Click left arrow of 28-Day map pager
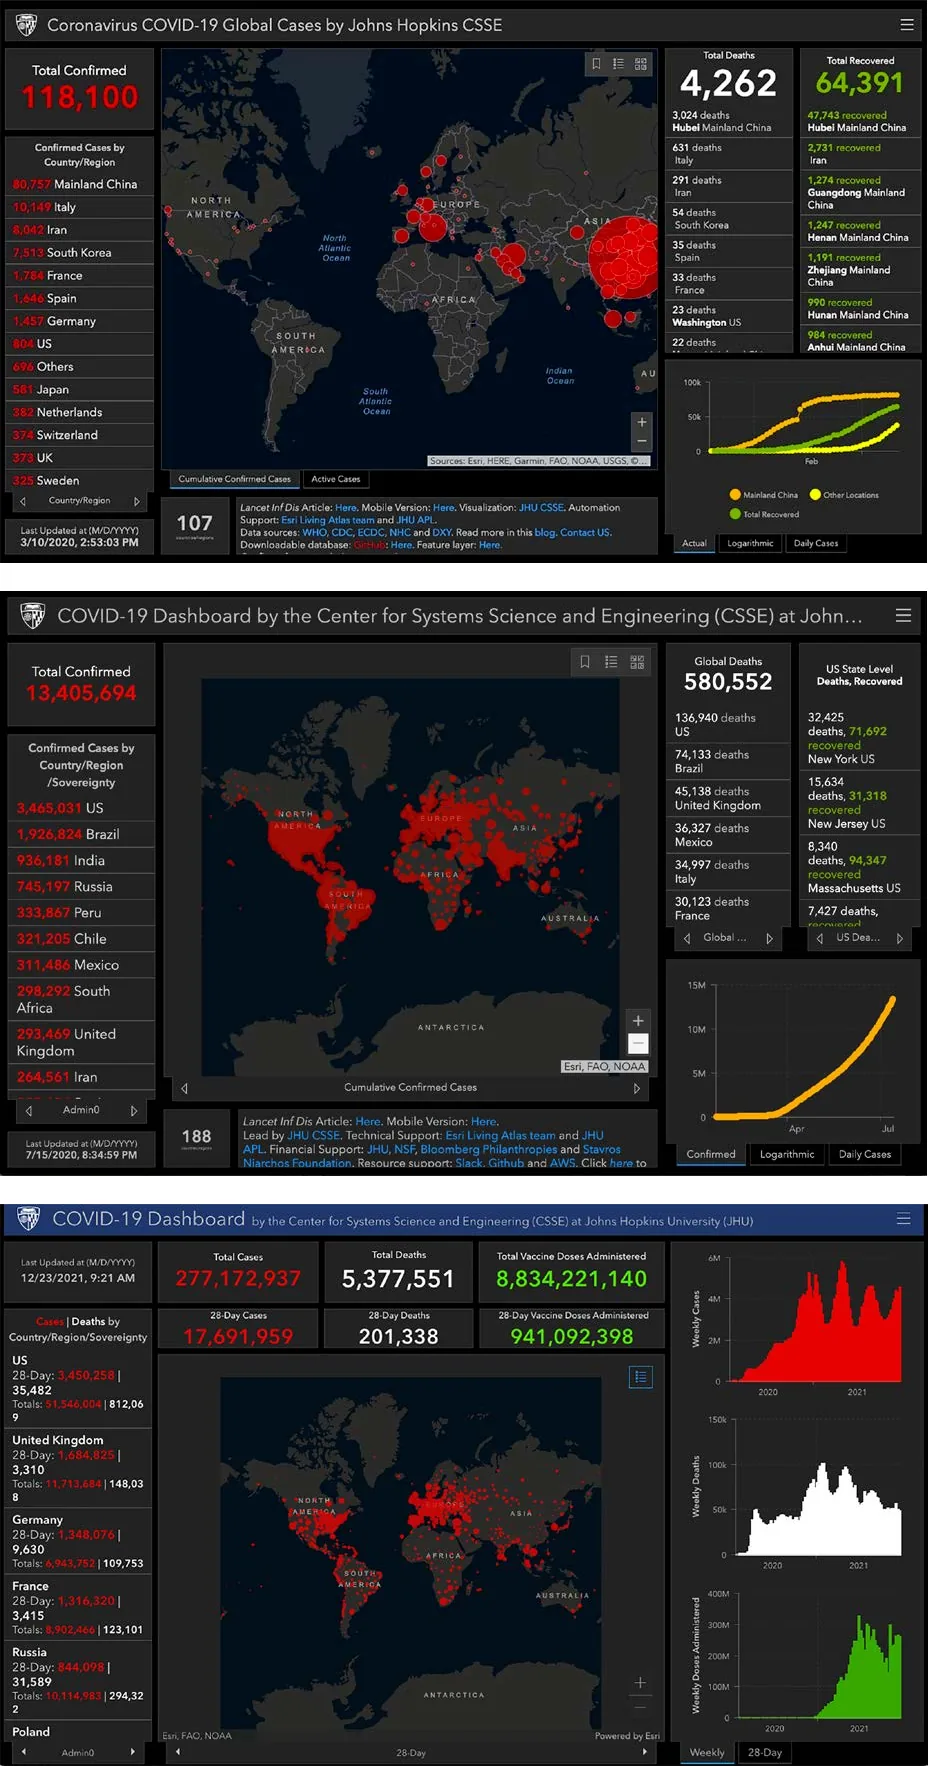Screen dimensions: 928x1766 (x=178, y=1752)
